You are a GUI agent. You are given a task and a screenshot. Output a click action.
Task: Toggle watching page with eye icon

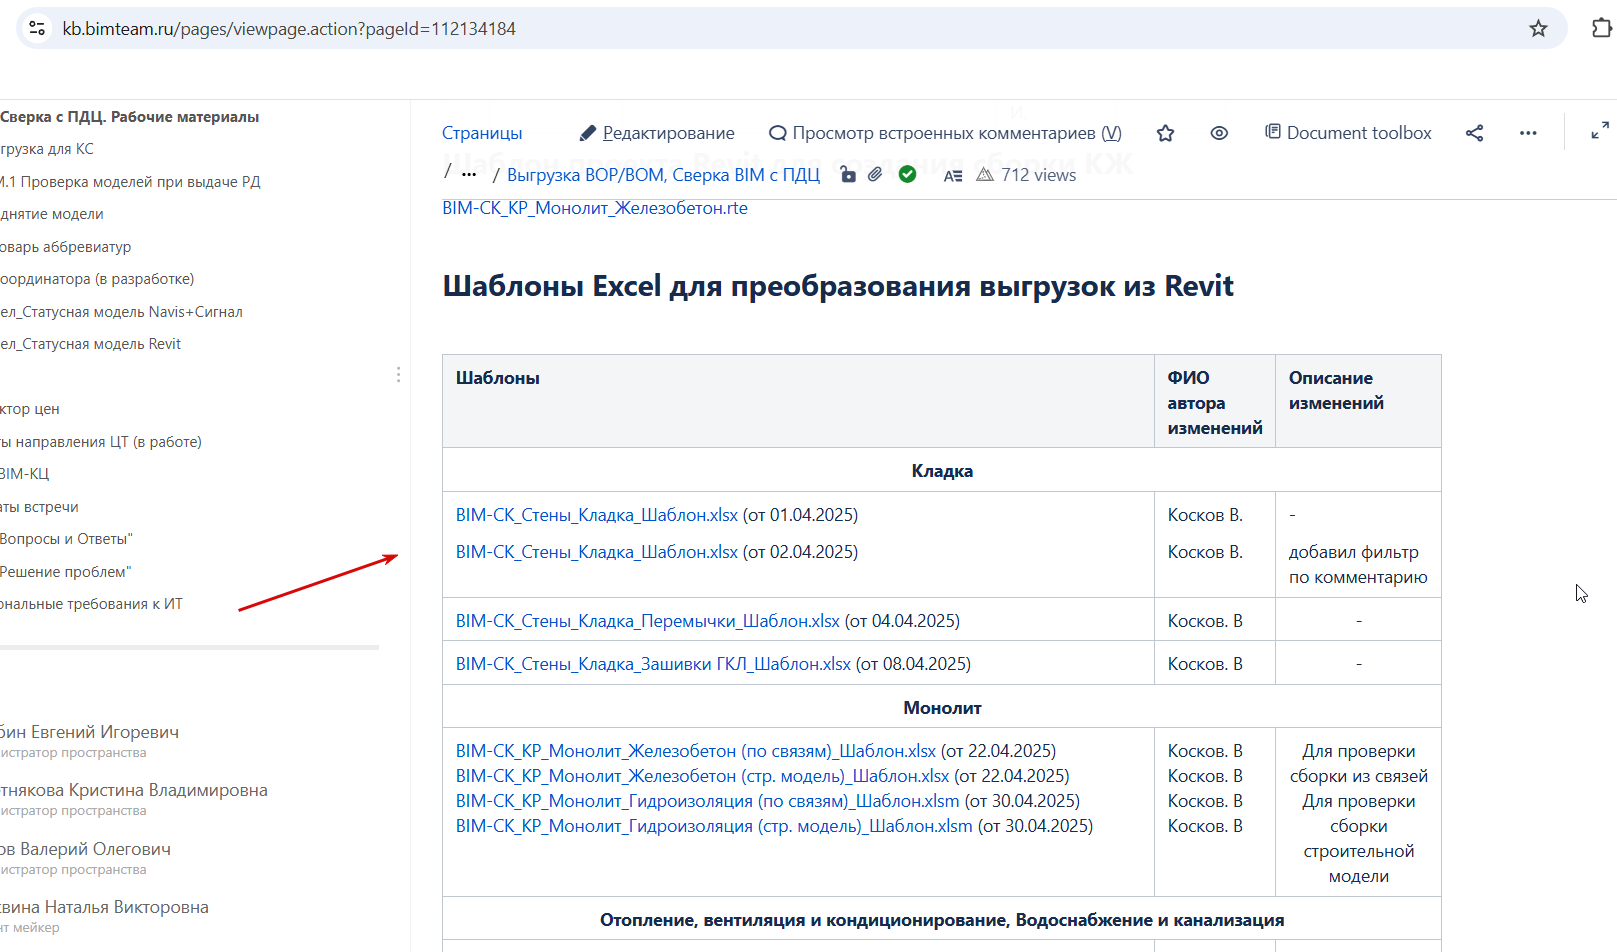(1219, 133)
